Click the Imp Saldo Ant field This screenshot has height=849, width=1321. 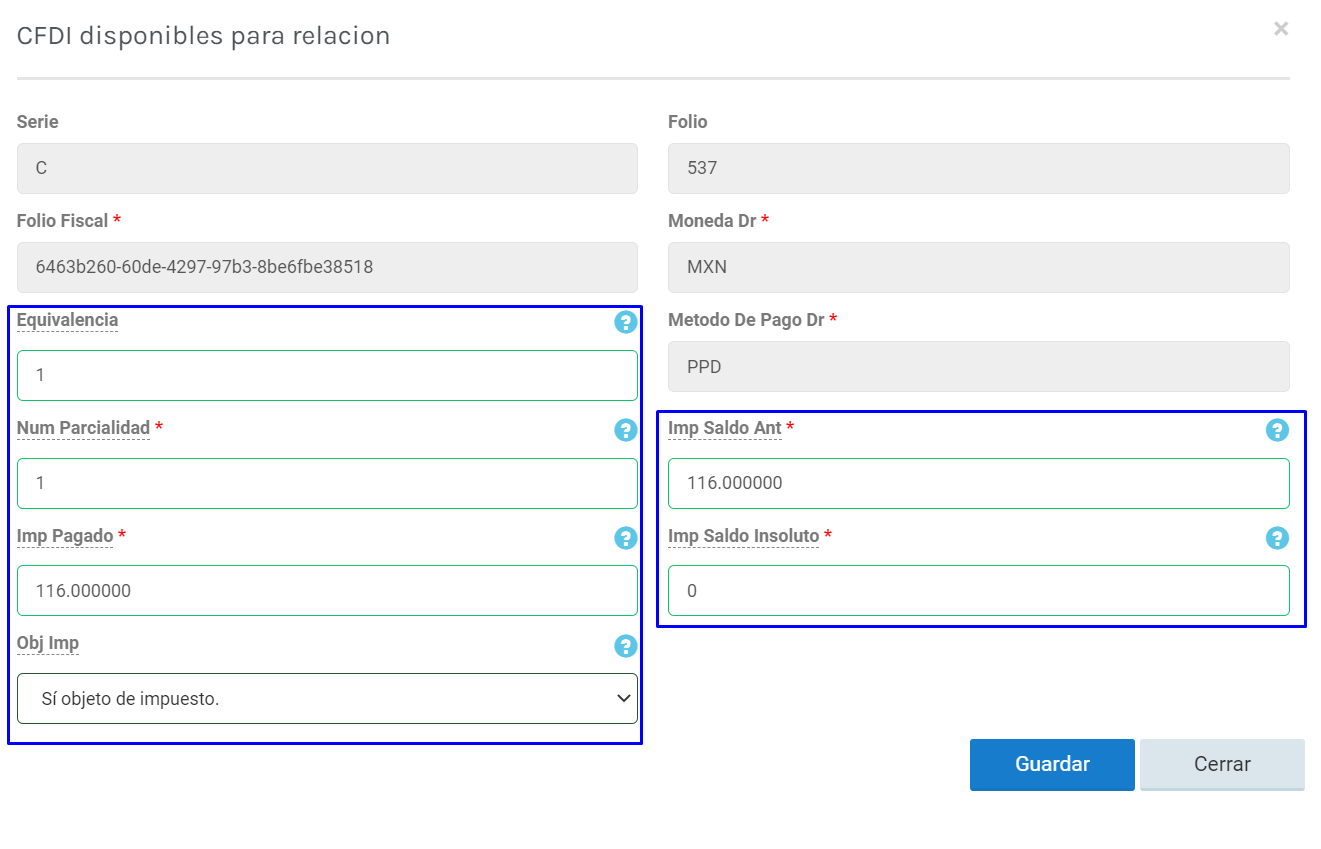click(x=978, y=483)
